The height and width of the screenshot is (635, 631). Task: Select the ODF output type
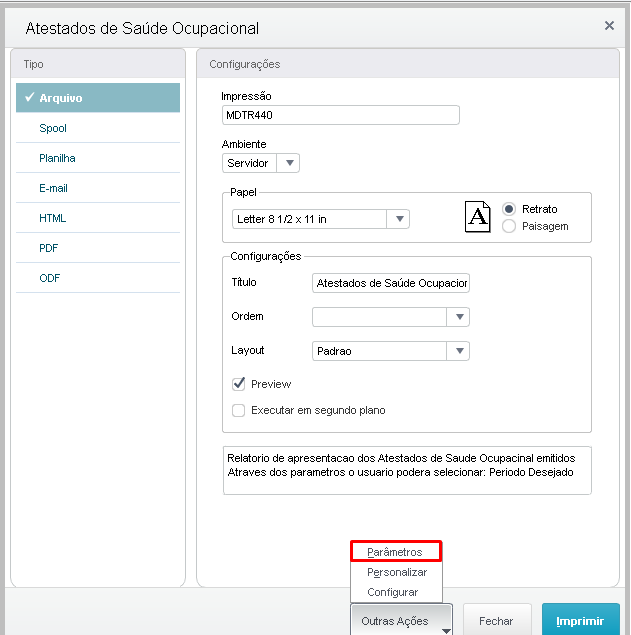pyautogui.click(x=98, y=278)
